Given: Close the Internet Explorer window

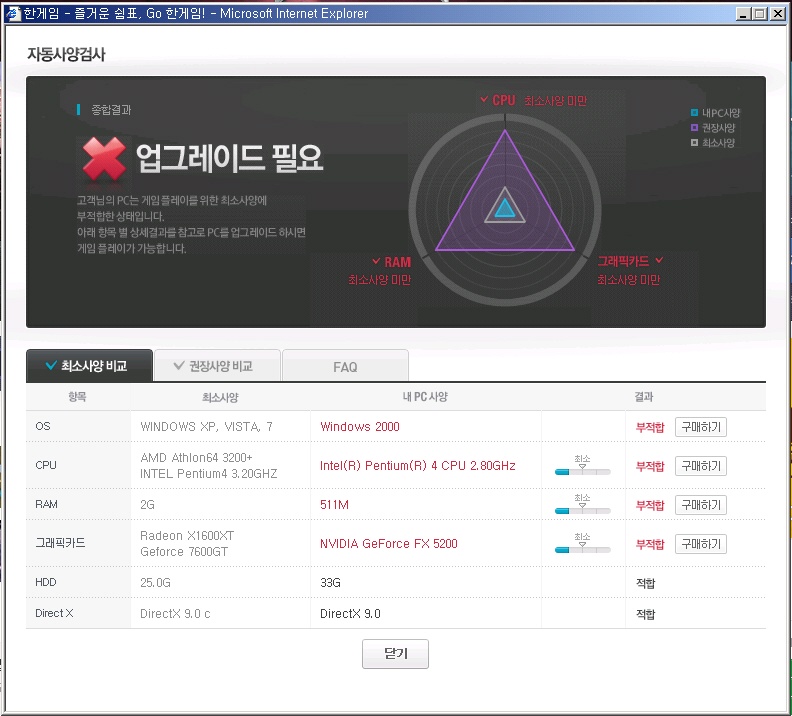Looking at the screenshot, I should tap(778, 14).
